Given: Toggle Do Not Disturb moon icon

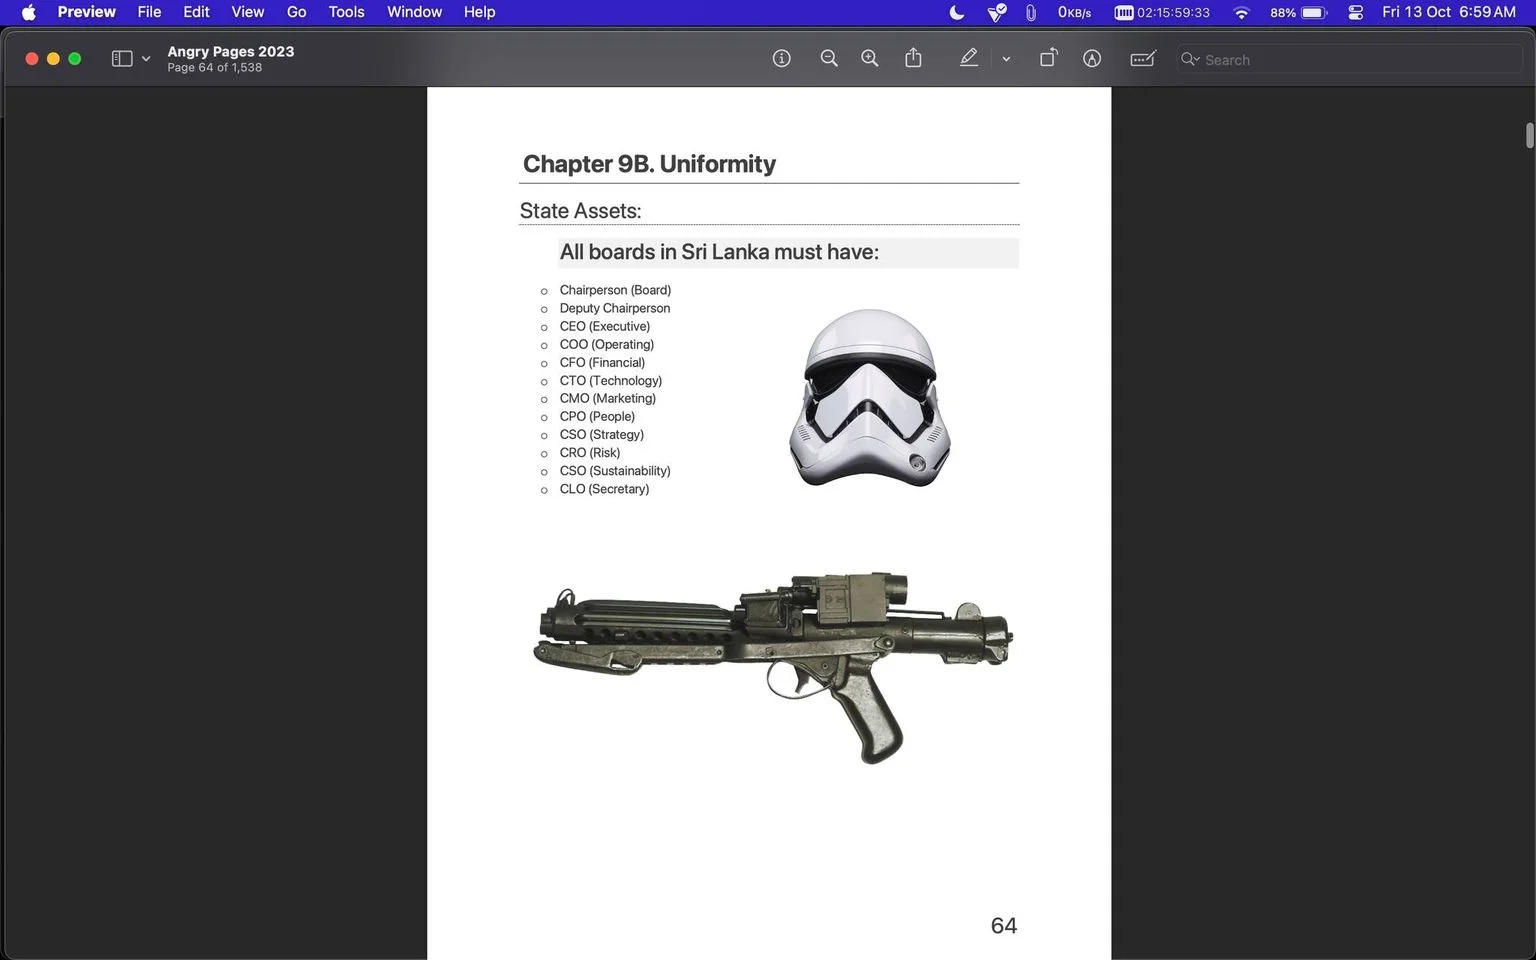Looking at the screenshot, I should [x=957, y=12].
